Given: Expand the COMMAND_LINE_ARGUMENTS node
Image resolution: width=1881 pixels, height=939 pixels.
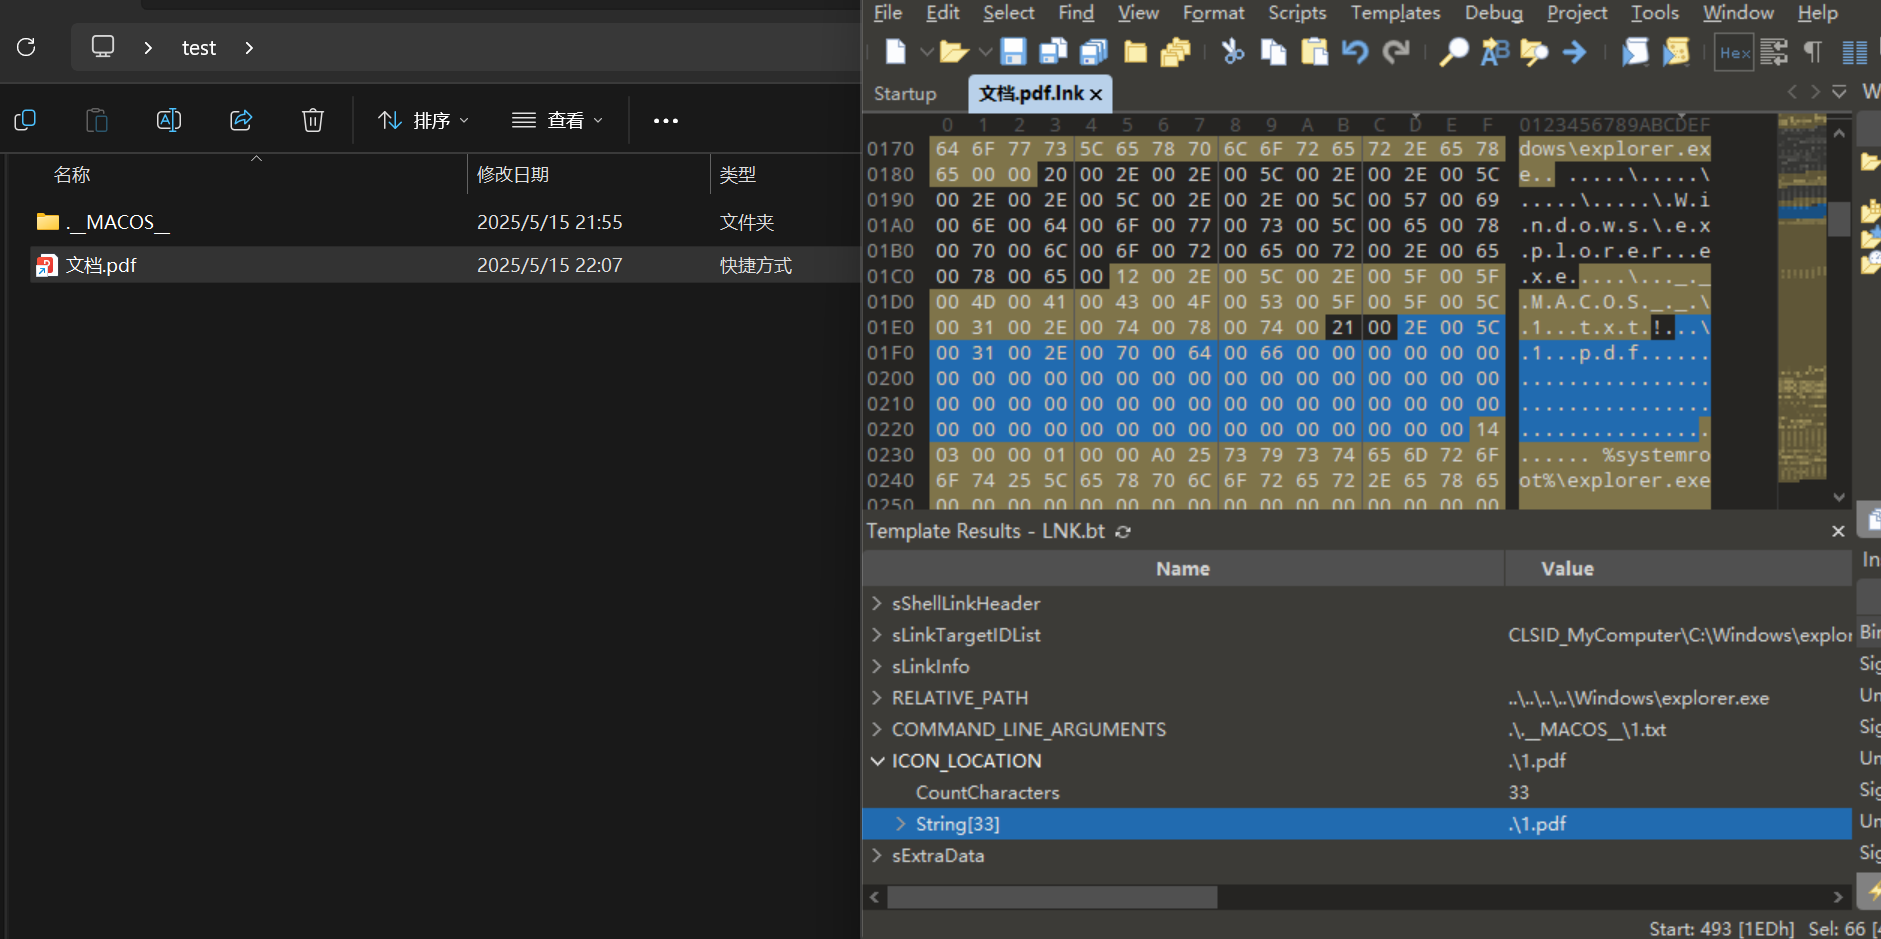Looking at the screenshot, I should click(x=877, y=729).
